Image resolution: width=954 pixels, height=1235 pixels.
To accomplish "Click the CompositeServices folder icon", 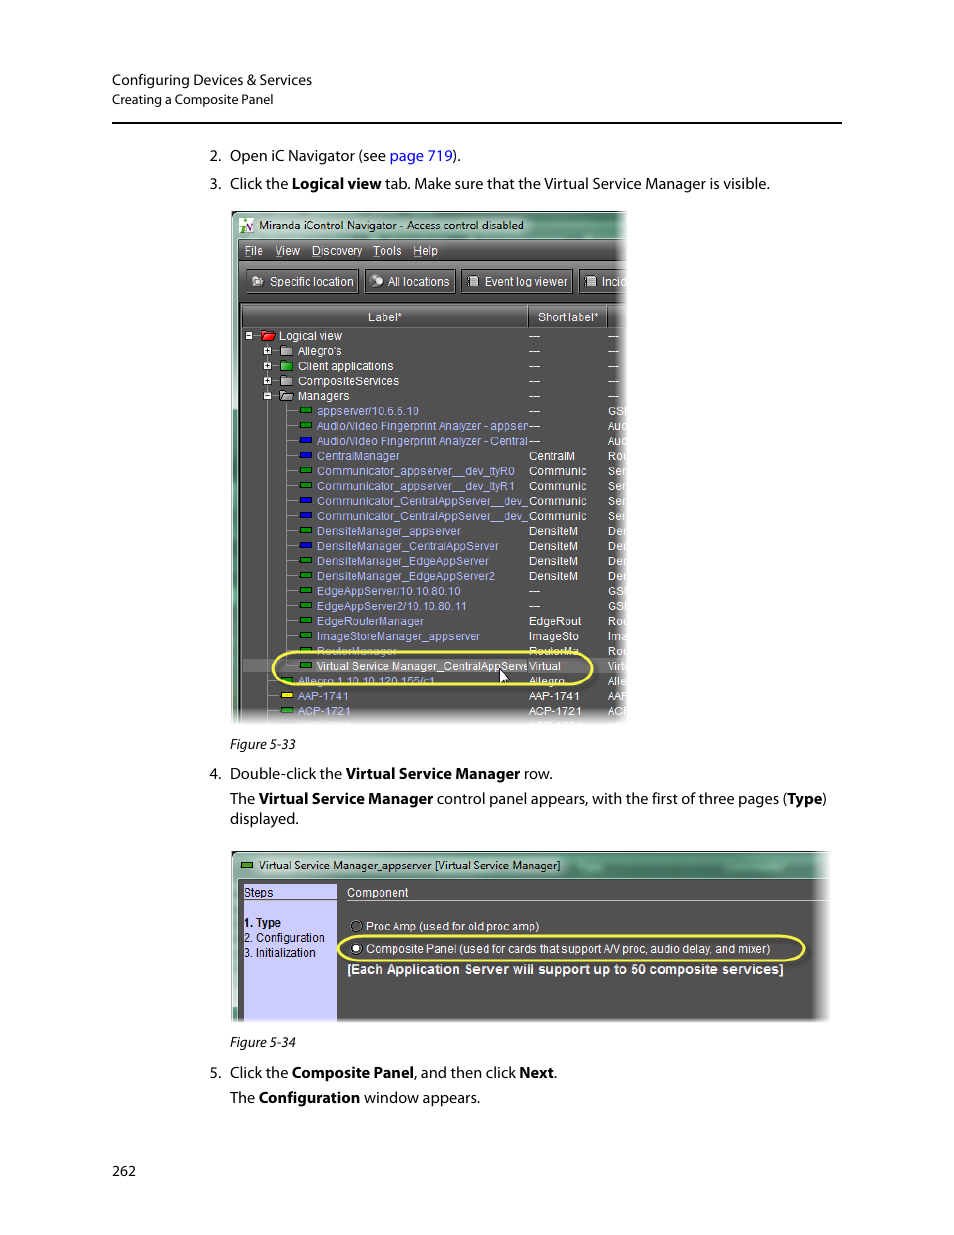I will [x=287, y=381].
